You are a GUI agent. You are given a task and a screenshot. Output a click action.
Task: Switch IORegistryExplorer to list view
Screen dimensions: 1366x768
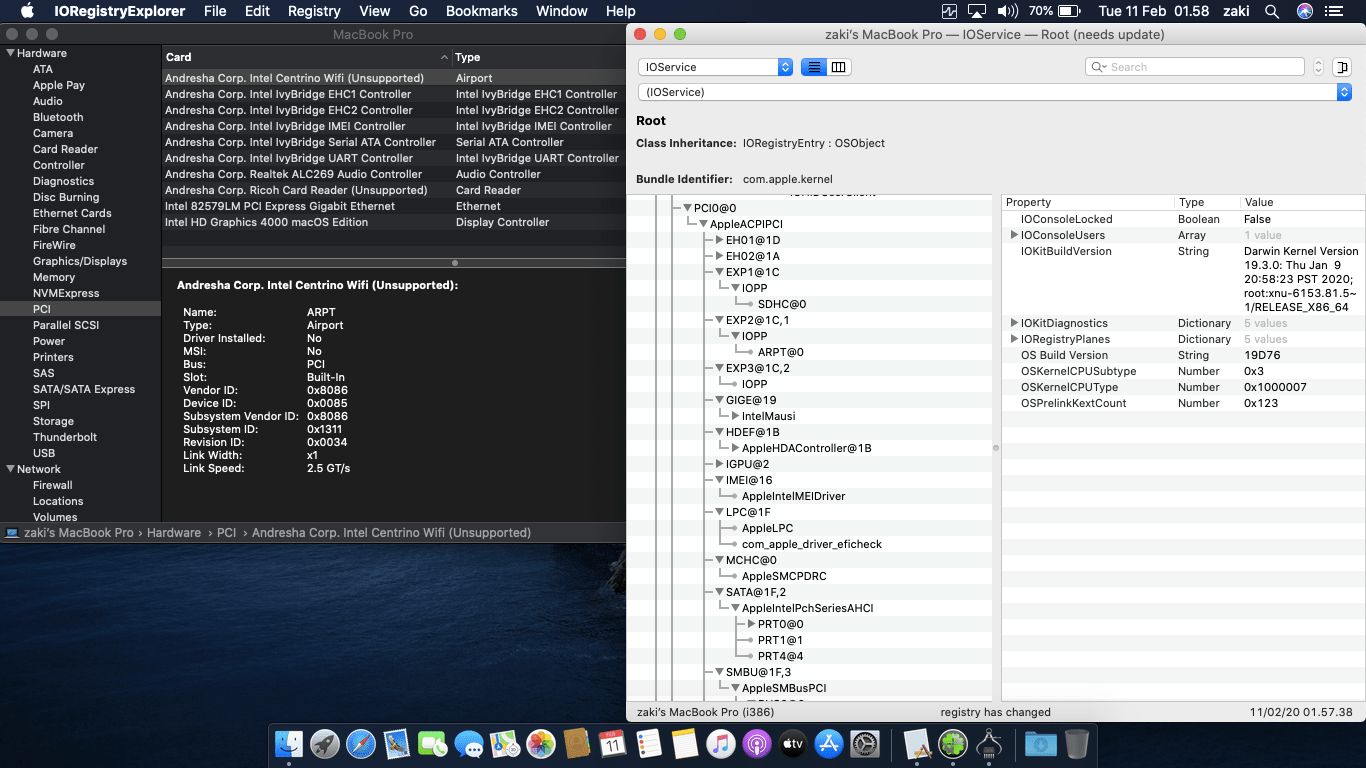[814, 67]
